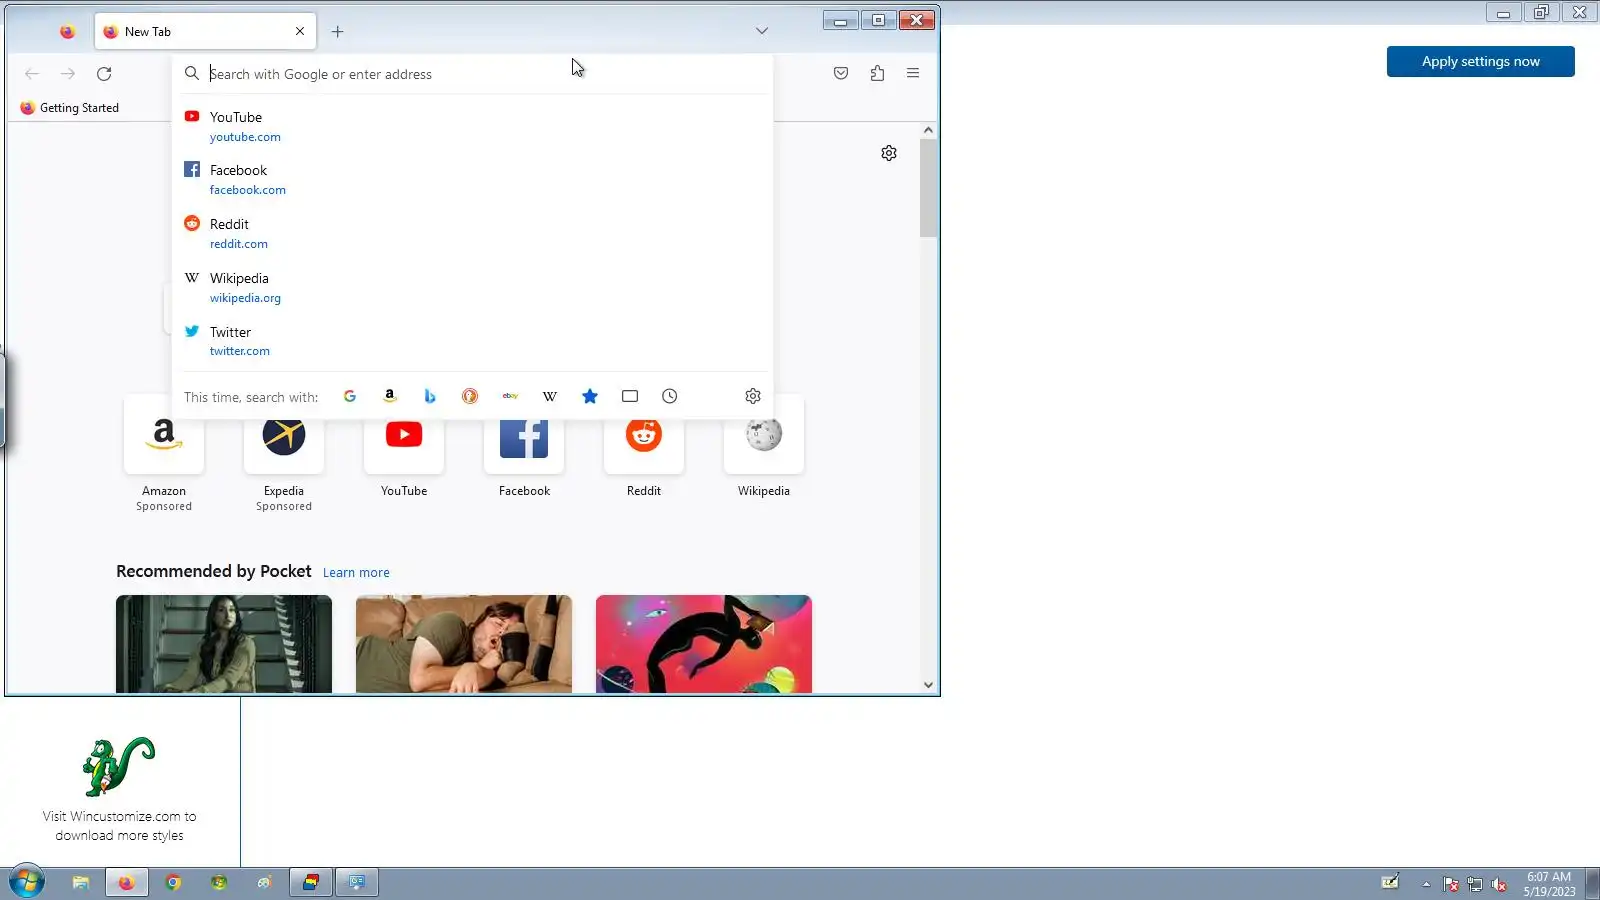1600x900 pixels.
Task: Search this time with Bing
Action: coord(430,397)
